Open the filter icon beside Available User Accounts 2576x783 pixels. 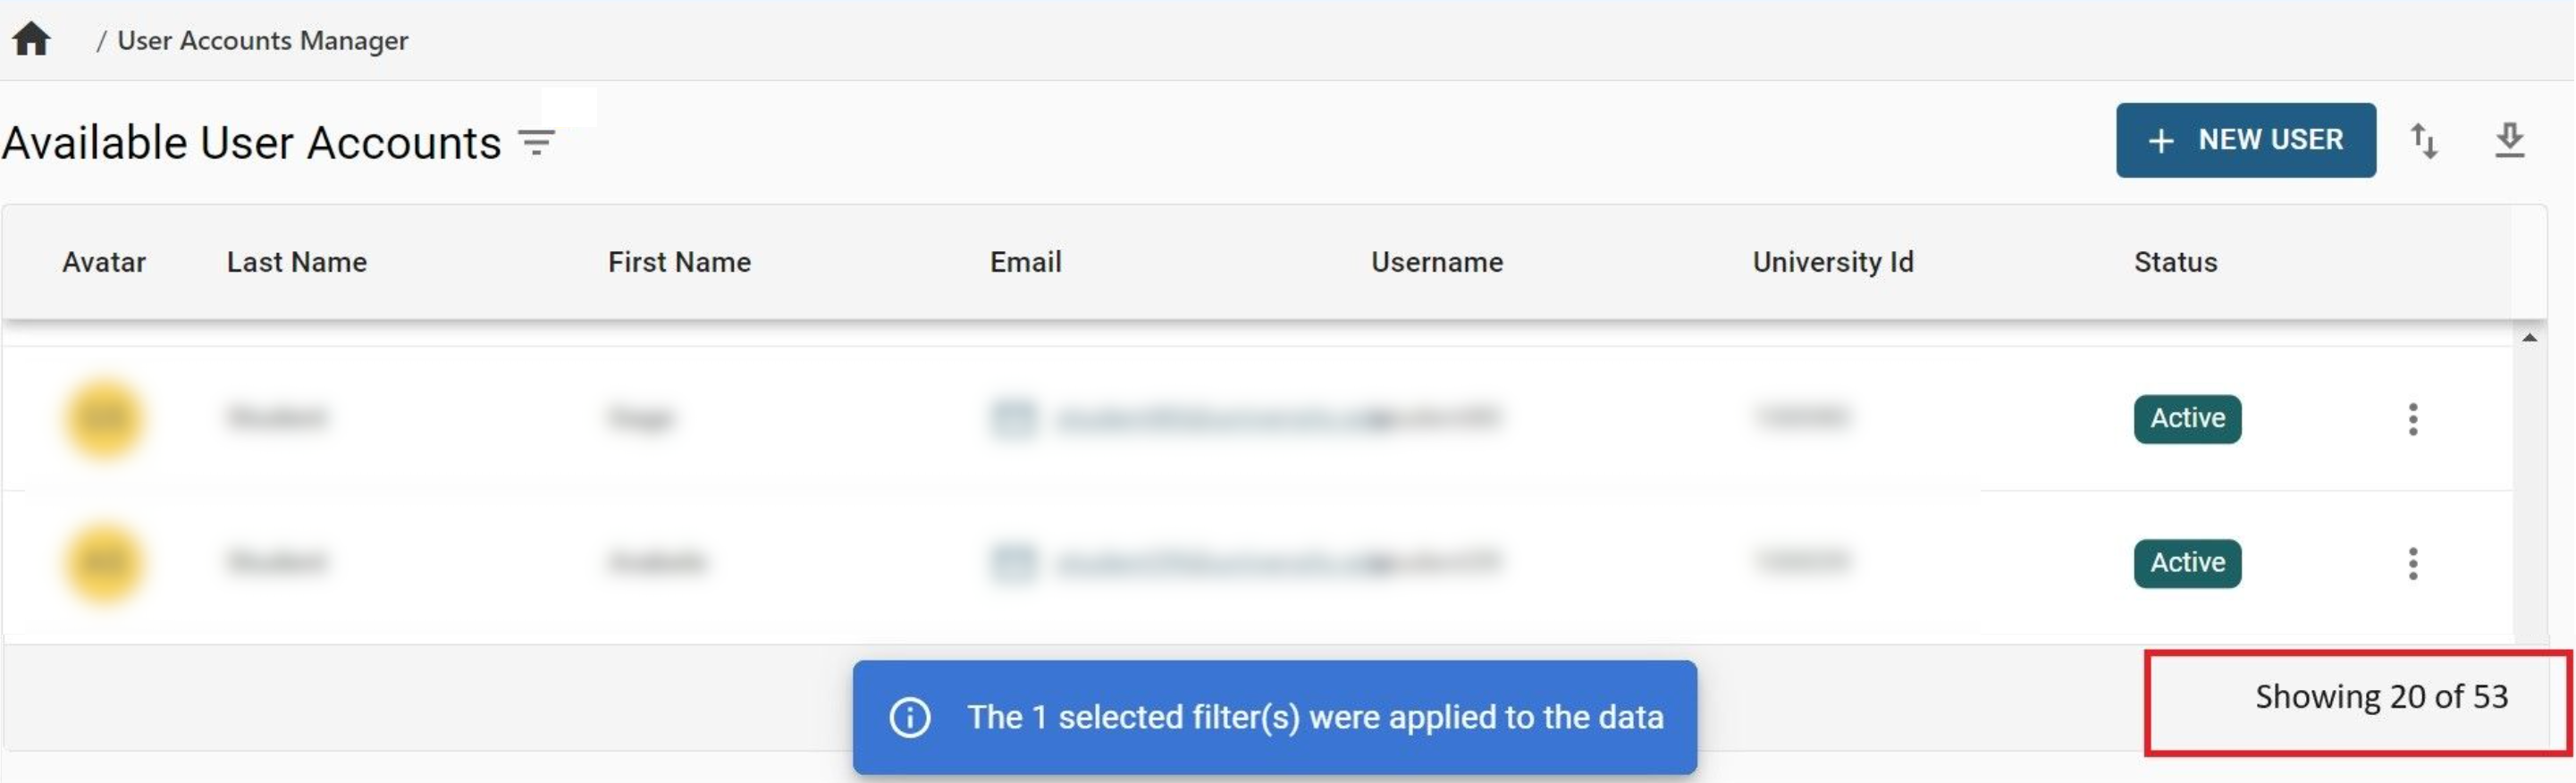tap(536, 143)
